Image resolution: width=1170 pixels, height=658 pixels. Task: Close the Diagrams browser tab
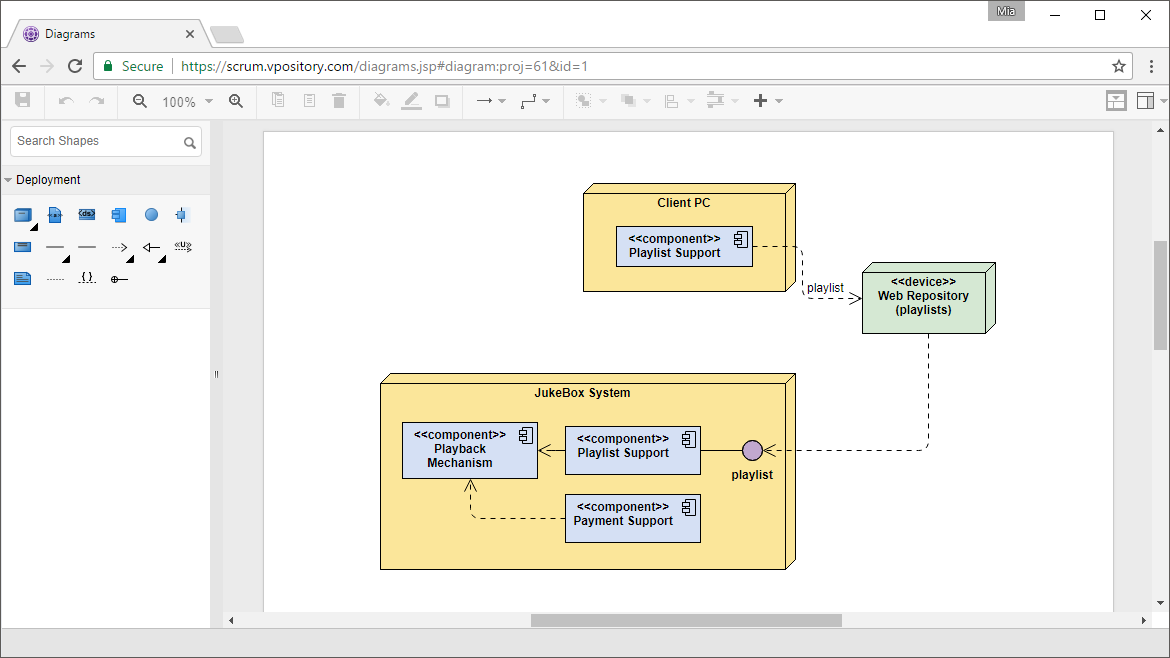(190, 34)
